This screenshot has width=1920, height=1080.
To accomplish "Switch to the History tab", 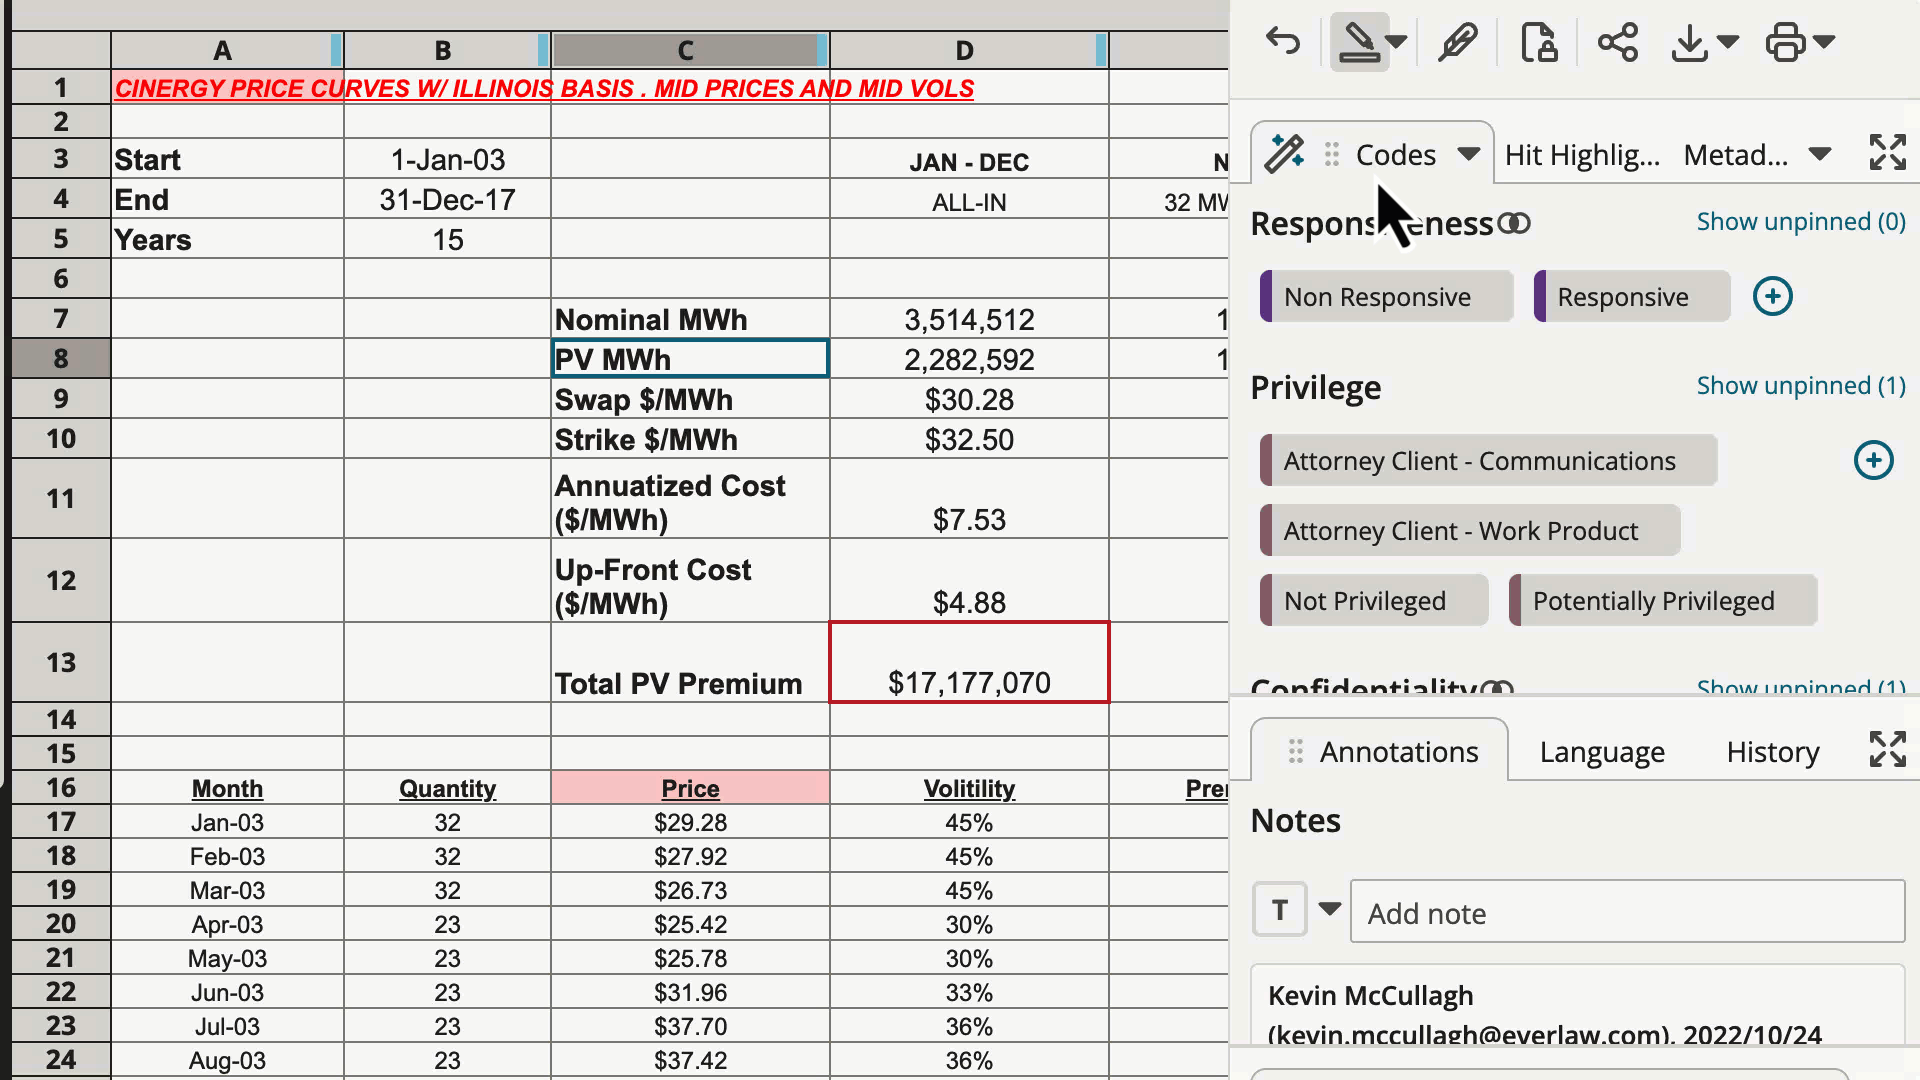I will click(1771, 751).
